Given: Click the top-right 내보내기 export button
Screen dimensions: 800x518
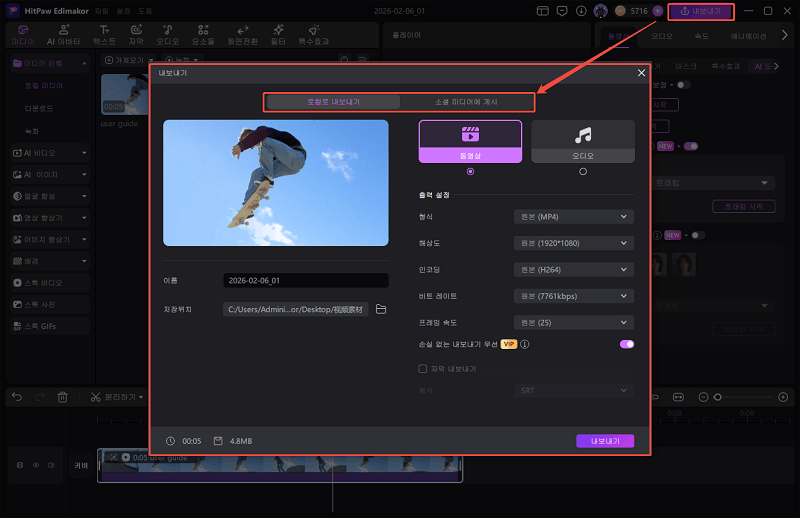Looking at the screenshot, I should click(700, 11).
